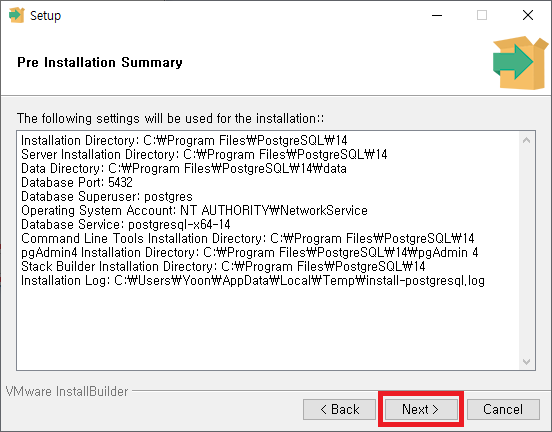Click the scrollbar down arrow

click(526, 362)
